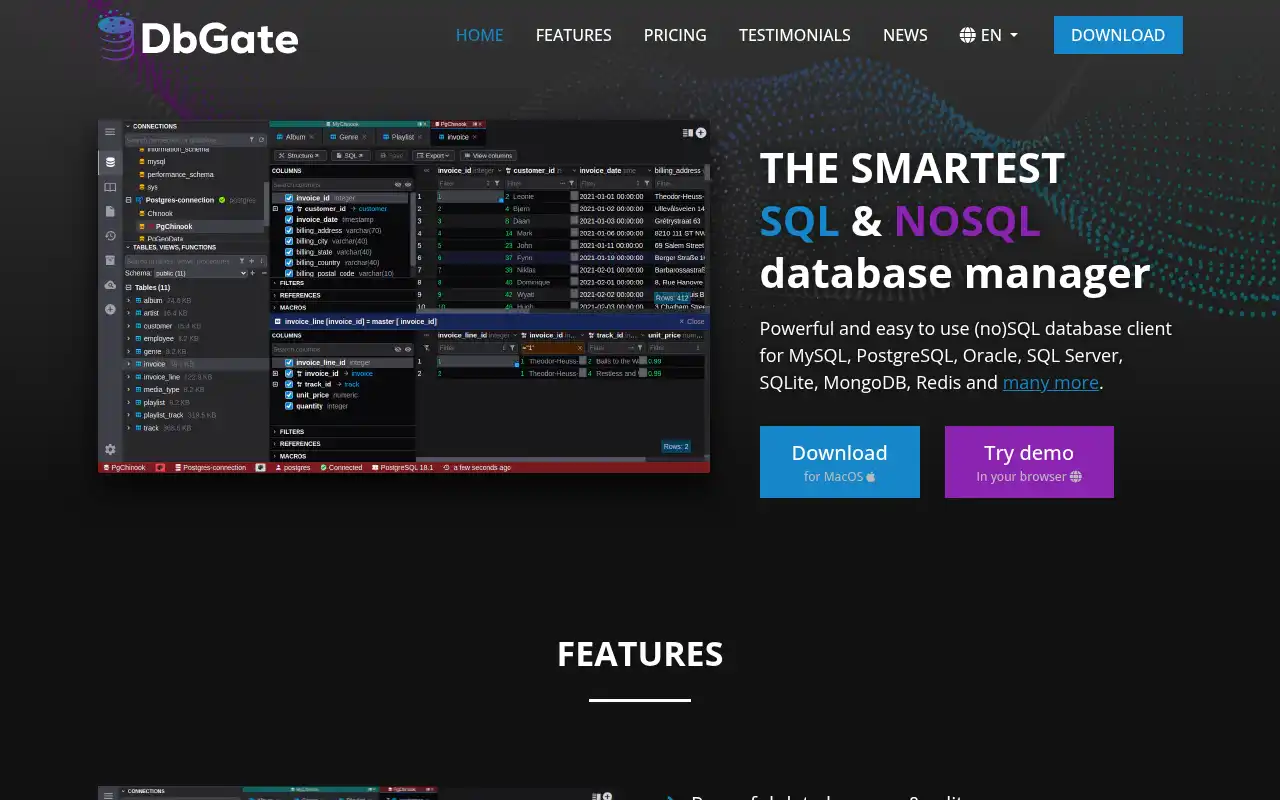Click the View columns button in app toolbar
The width and height of the screenshot is (1280, 800).
489,155
